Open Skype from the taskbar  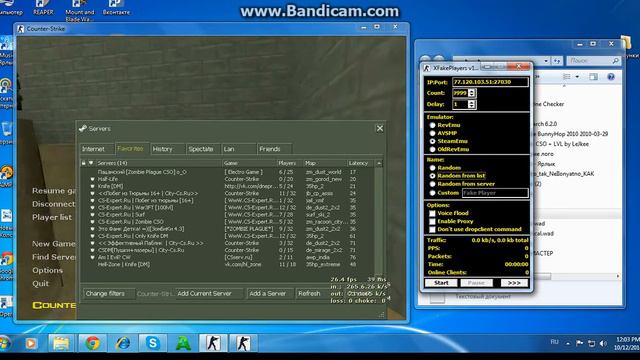pyautogui.click(x=153, y=343)
